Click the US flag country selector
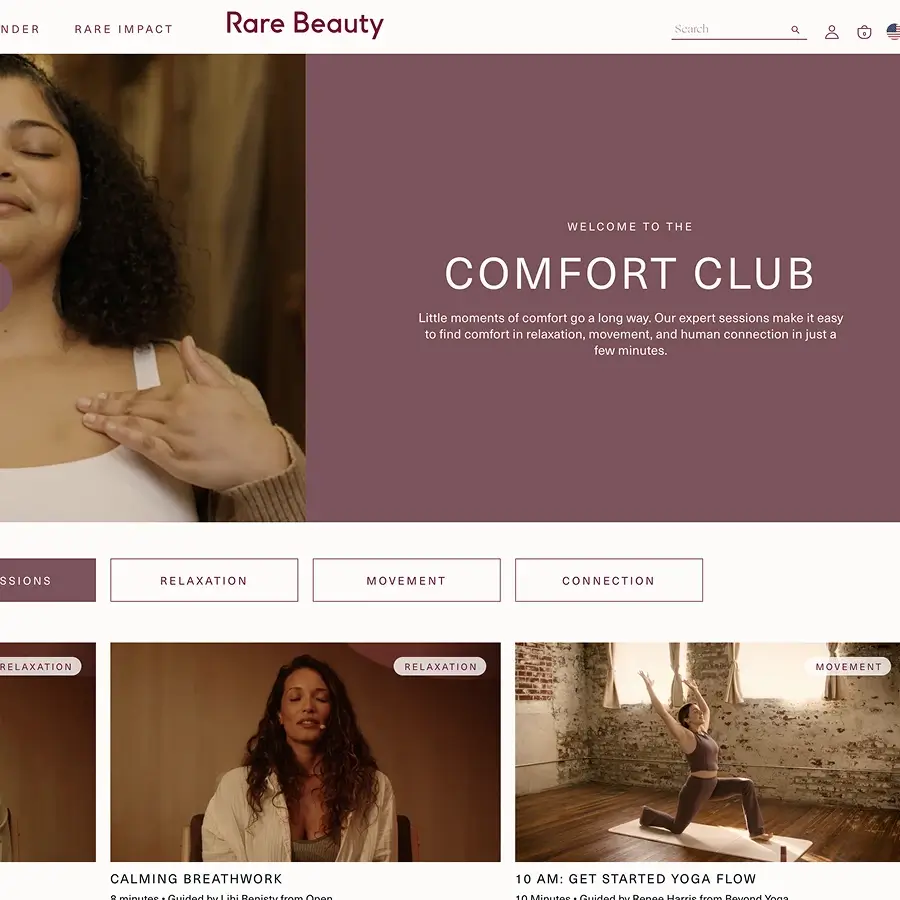The width and height of the screenshot is (900, 900). 894,32
